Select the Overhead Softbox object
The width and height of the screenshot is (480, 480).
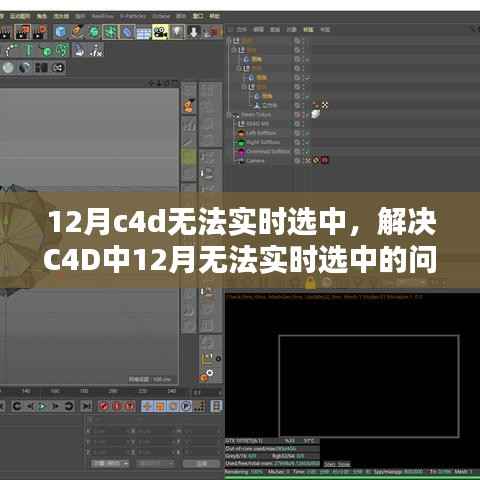click(x=268, y=152)
